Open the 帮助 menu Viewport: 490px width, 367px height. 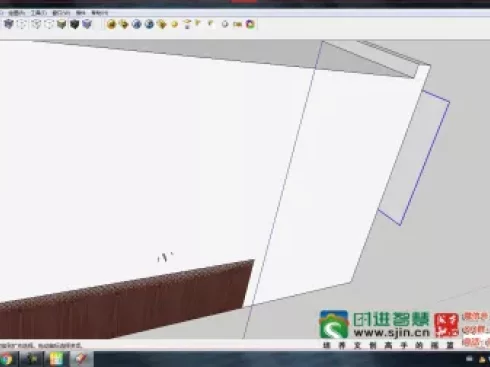(99, 13)
